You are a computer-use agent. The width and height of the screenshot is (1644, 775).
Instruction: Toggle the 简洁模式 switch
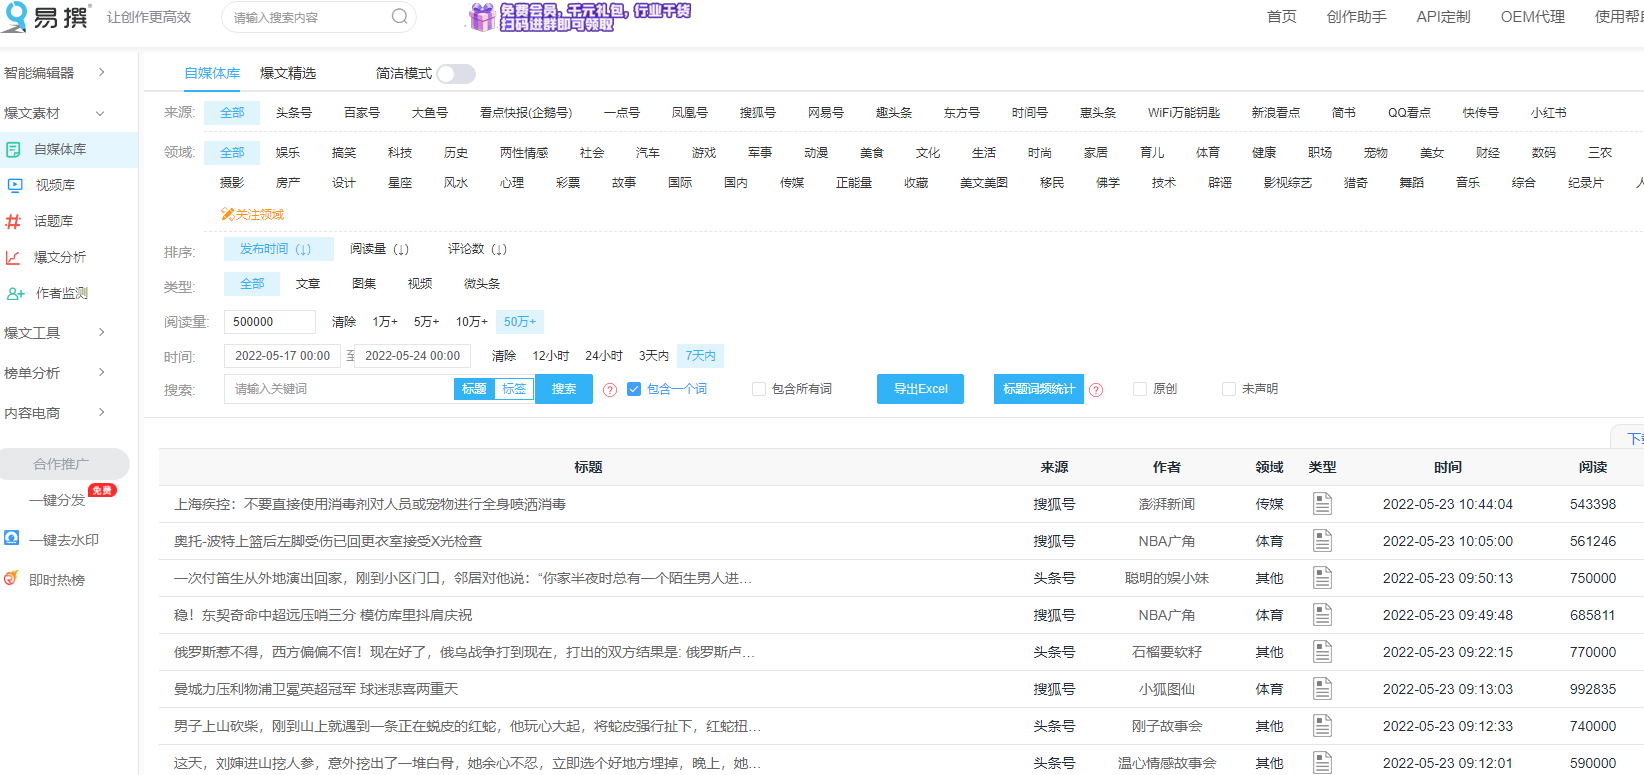tap(455, 74)
